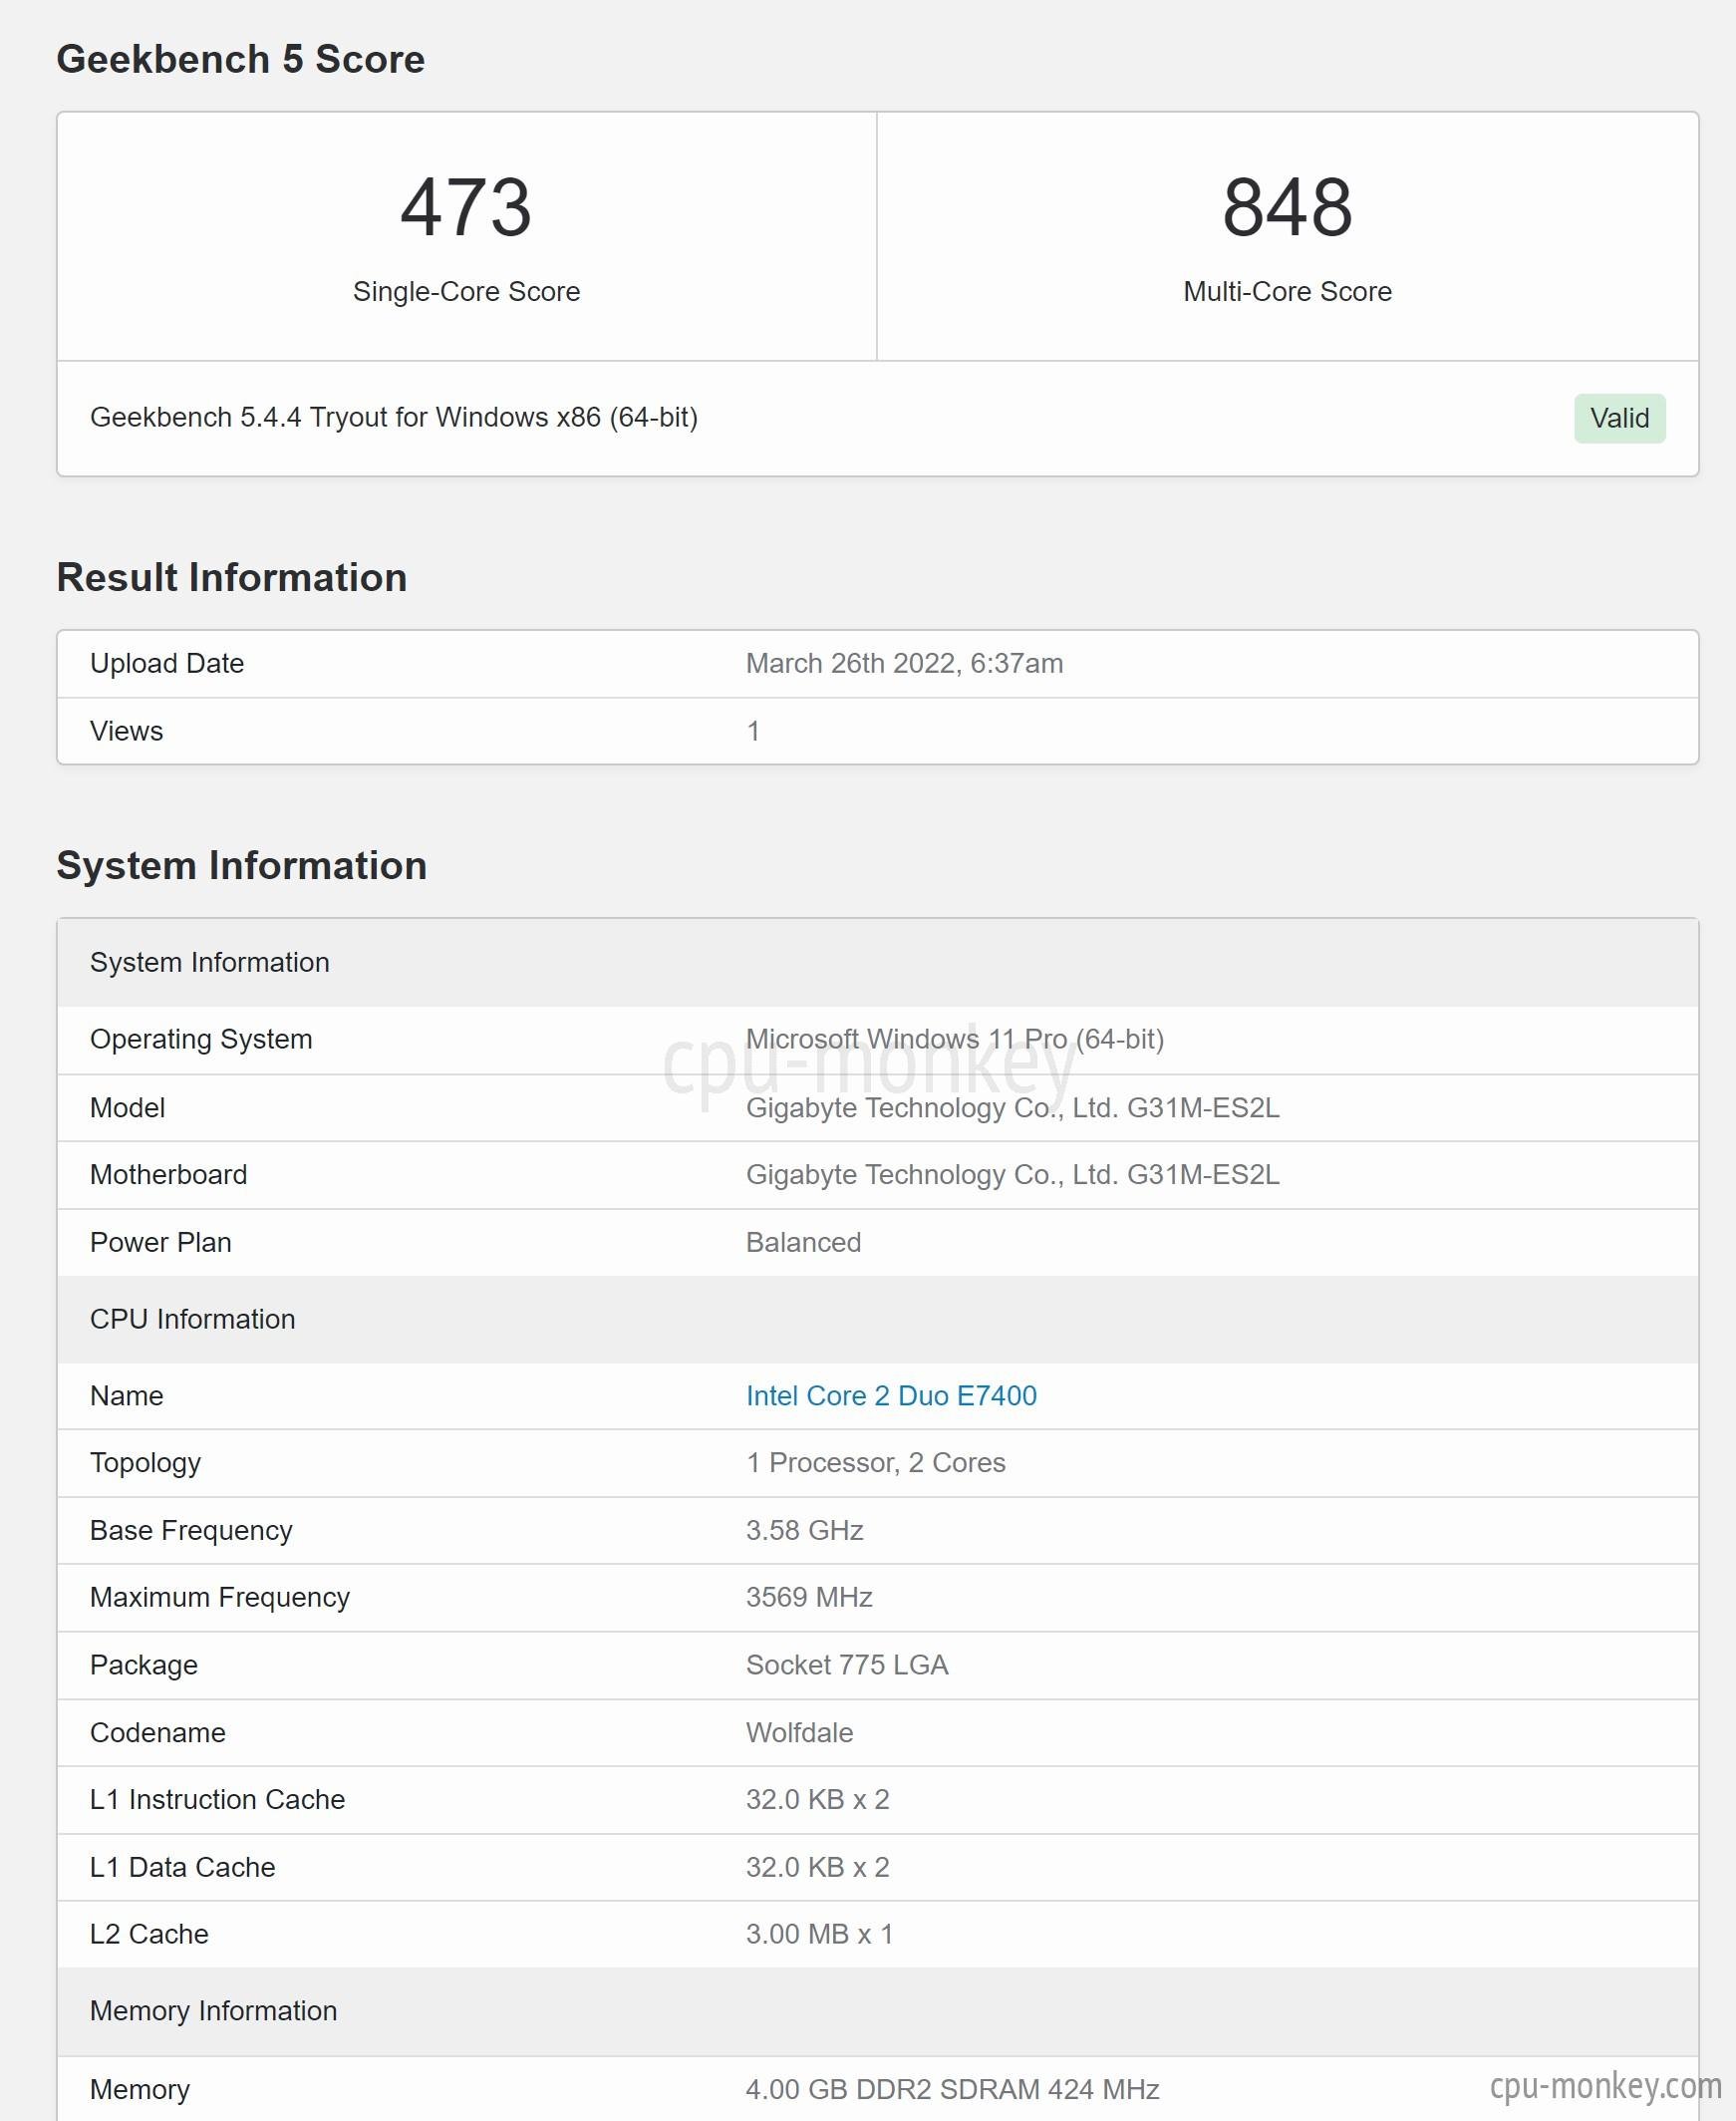Click the Motherboard row label

[x=168, y=1174]
